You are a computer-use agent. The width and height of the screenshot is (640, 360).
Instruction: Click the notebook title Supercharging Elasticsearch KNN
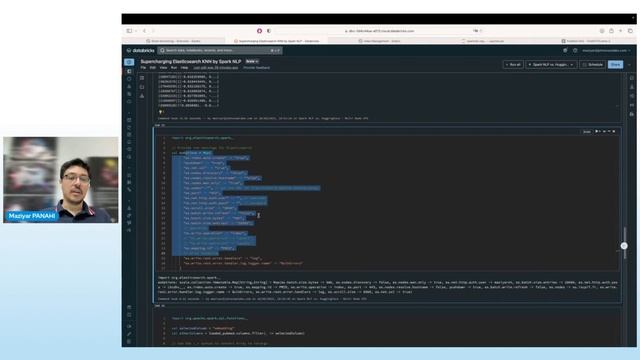click(191, 62)
